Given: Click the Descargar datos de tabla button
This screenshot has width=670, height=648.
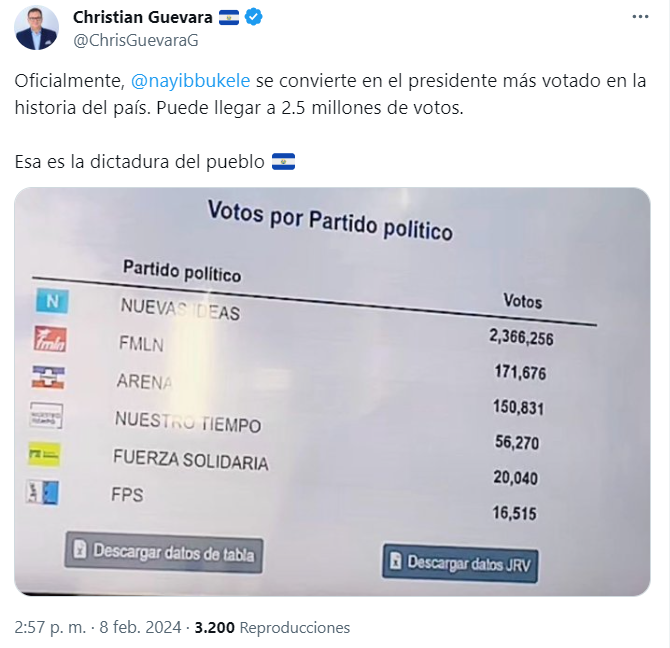Looking at the screenshot, I should (164, 552).
